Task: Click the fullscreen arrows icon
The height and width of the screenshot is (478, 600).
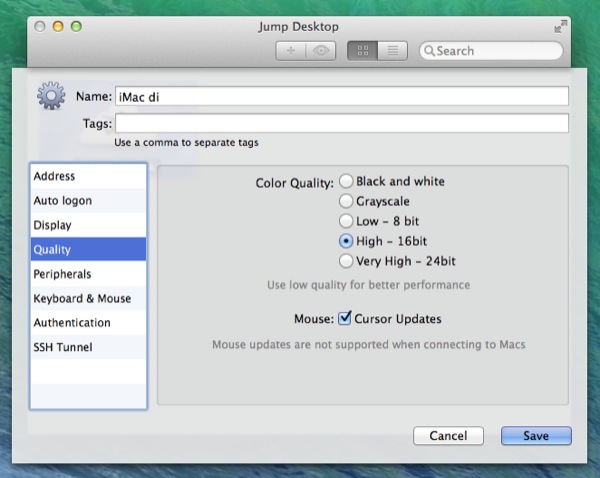Action: pyautogui.click(x=561, y=26)
